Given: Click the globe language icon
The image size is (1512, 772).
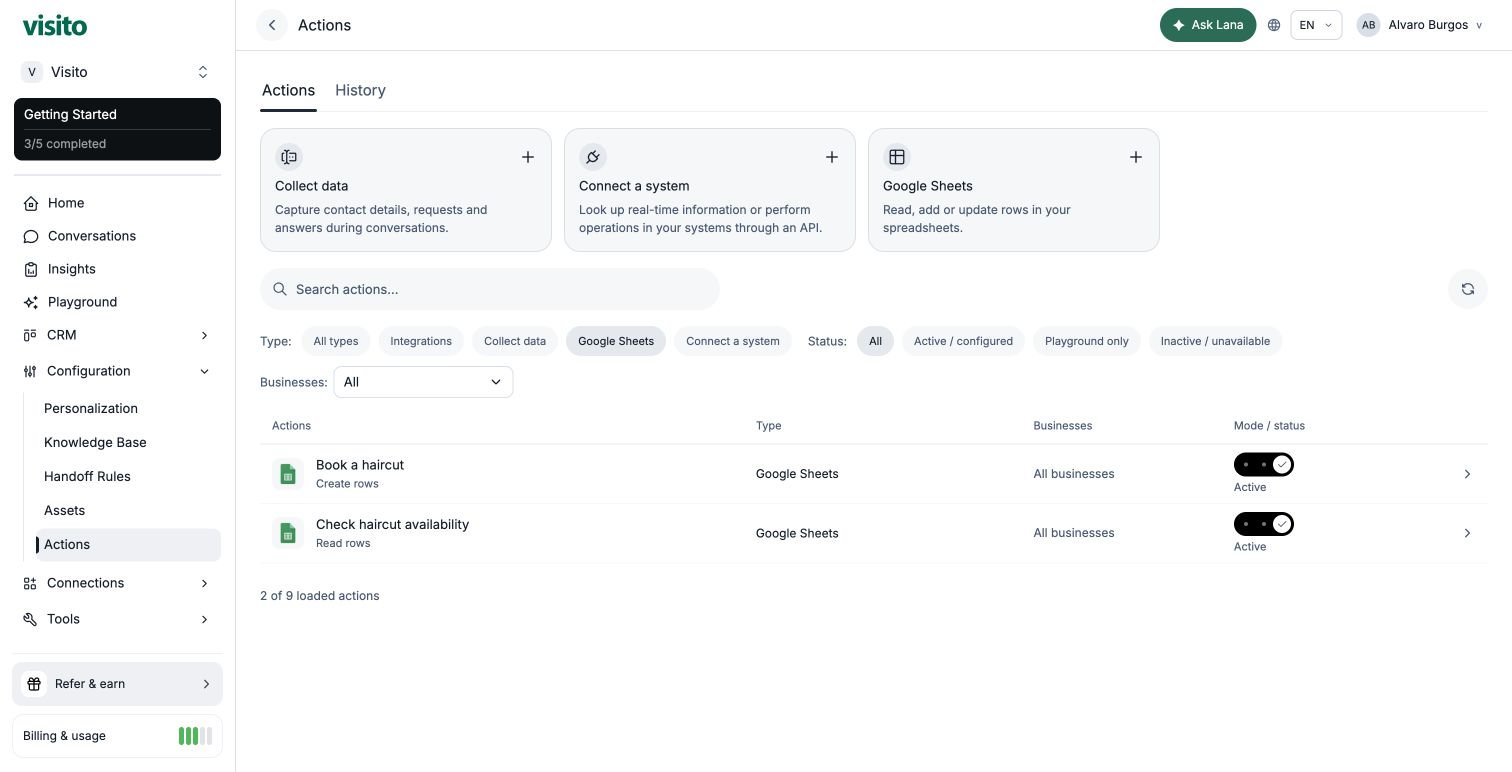Looking at the screenshot, I should click(1274, 25).
